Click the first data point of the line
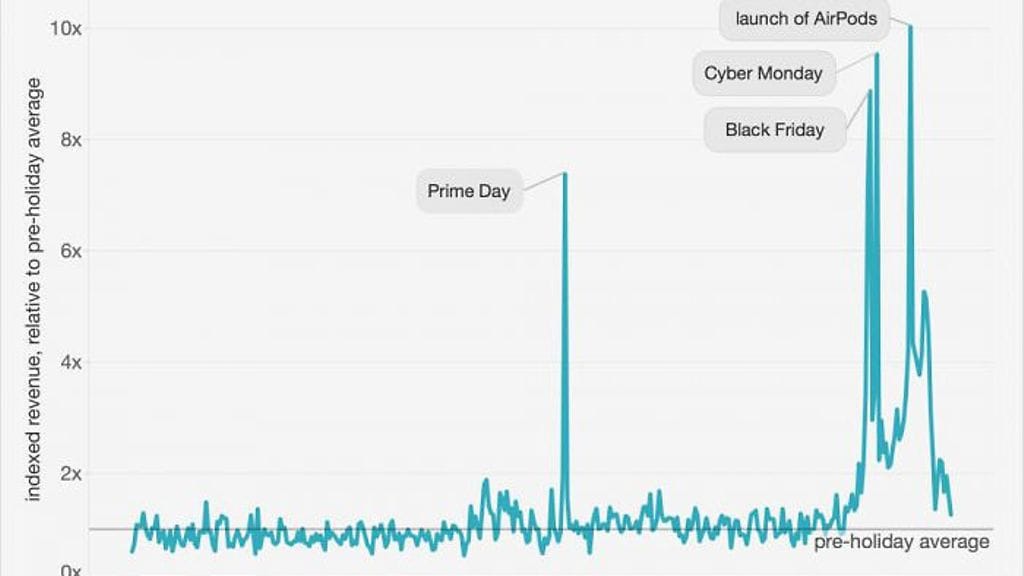The height and width of the screenshot is (576, 1024). point(132,551)
